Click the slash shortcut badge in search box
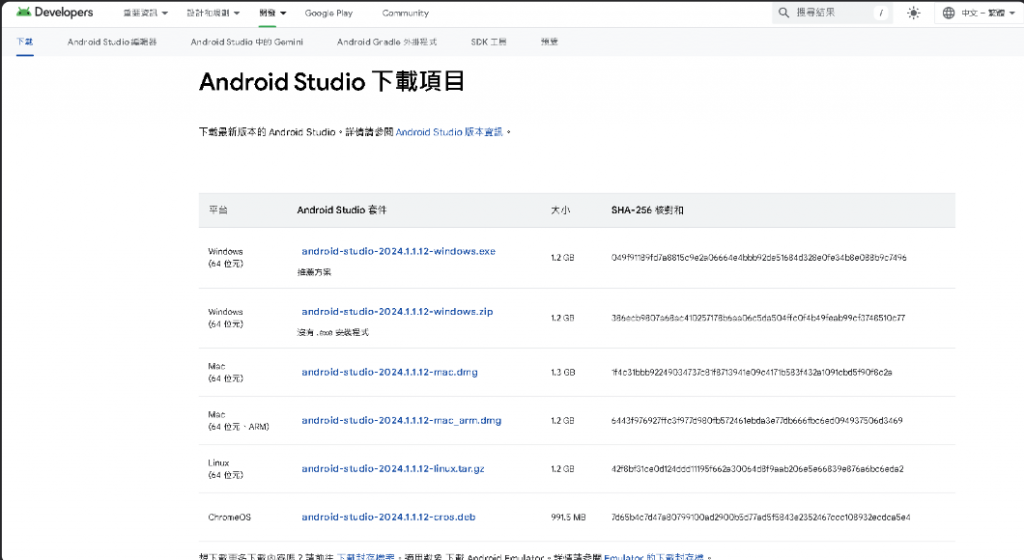 881,13
